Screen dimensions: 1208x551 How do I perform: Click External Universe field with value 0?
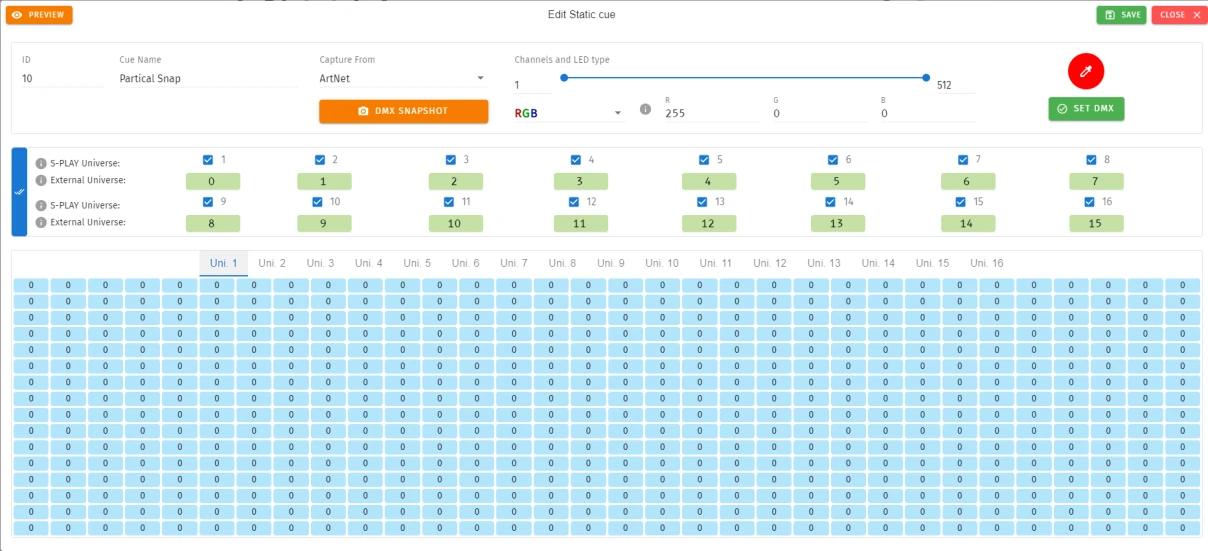click(212, 181)
